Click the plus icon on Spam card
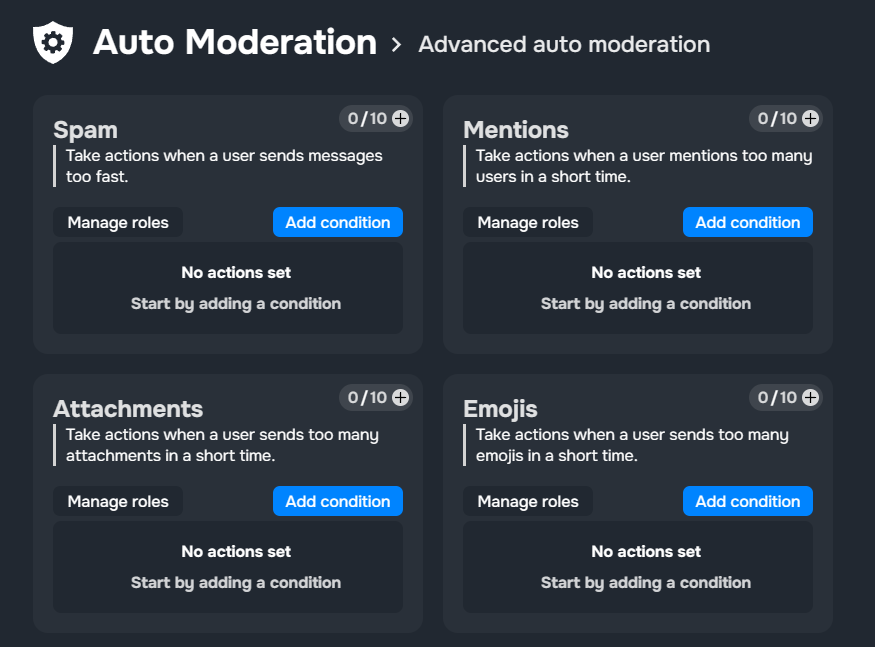This screenshot has height=647, width=875. tap(400, 119)
